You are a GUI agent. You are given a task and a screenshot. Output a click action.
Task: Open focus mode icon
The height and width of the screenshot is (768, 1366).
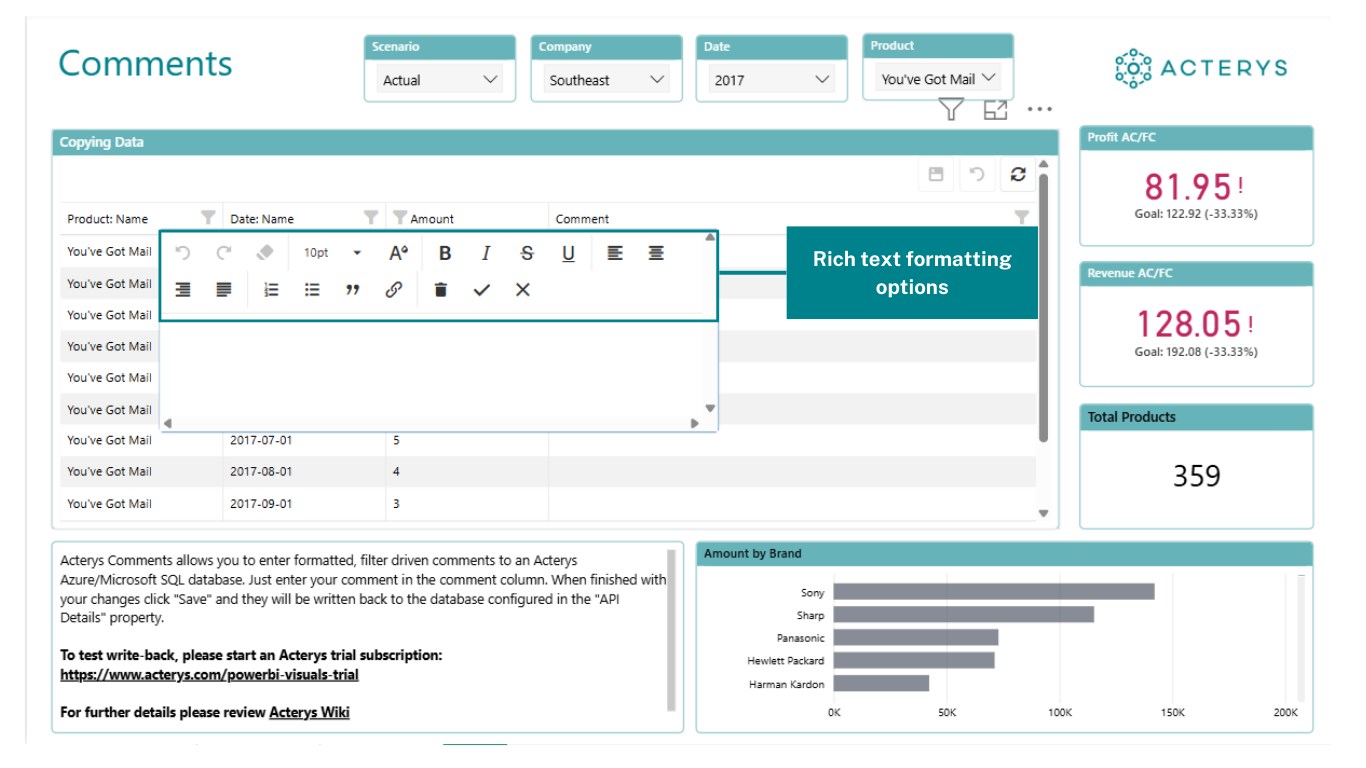(x=995, y=110)
